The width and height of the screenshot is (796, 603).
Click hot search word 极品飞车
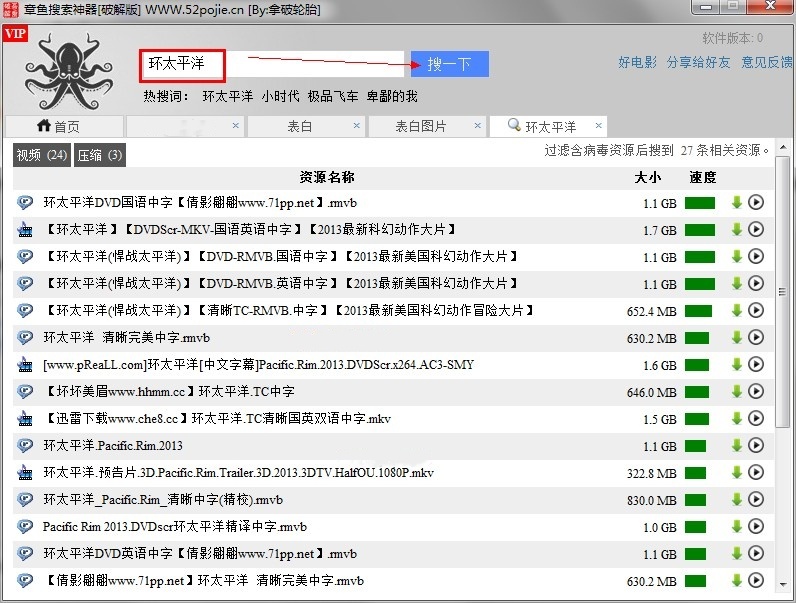click(x=333, y=96)
